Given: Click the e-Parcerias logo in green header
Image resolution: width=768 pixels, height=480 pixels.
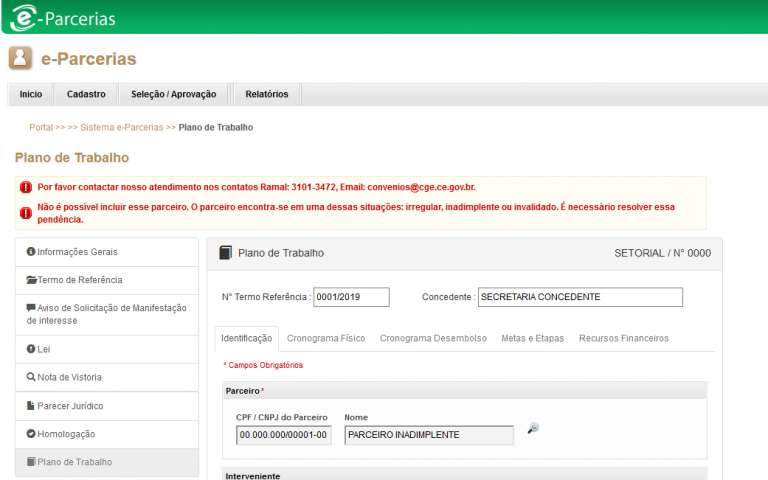Looking at the screenshot, I should [x=63, y=18].
